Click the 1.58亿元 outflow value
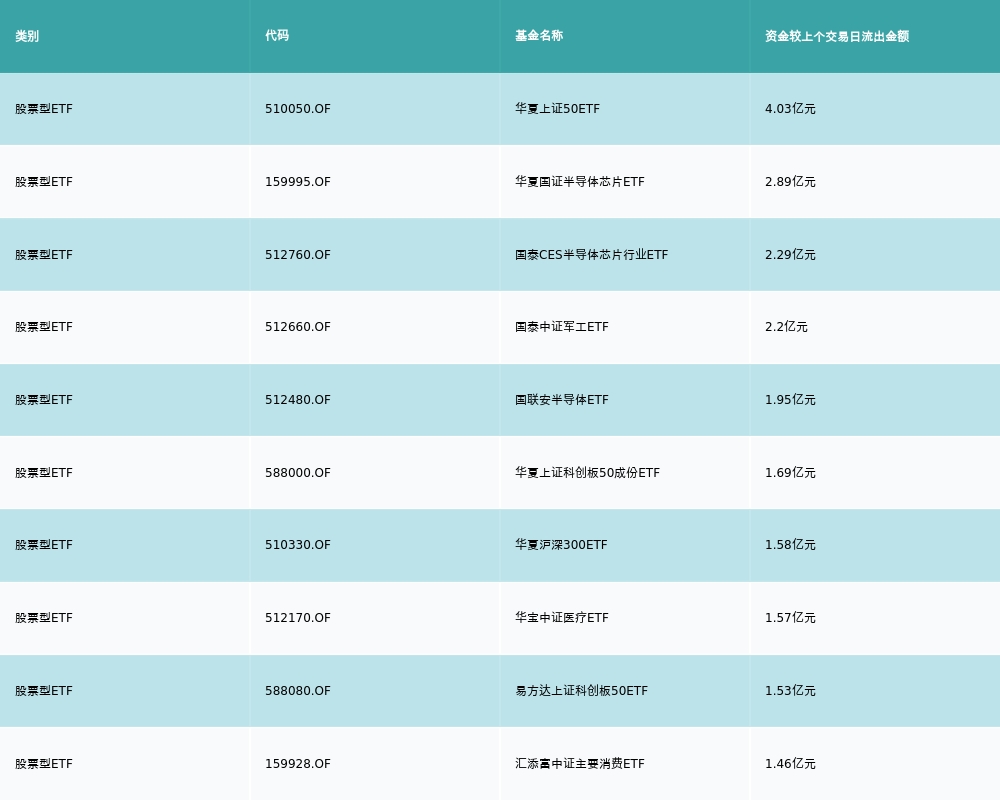The width and height of the screenshot is (1000, 800). [790, 545]
